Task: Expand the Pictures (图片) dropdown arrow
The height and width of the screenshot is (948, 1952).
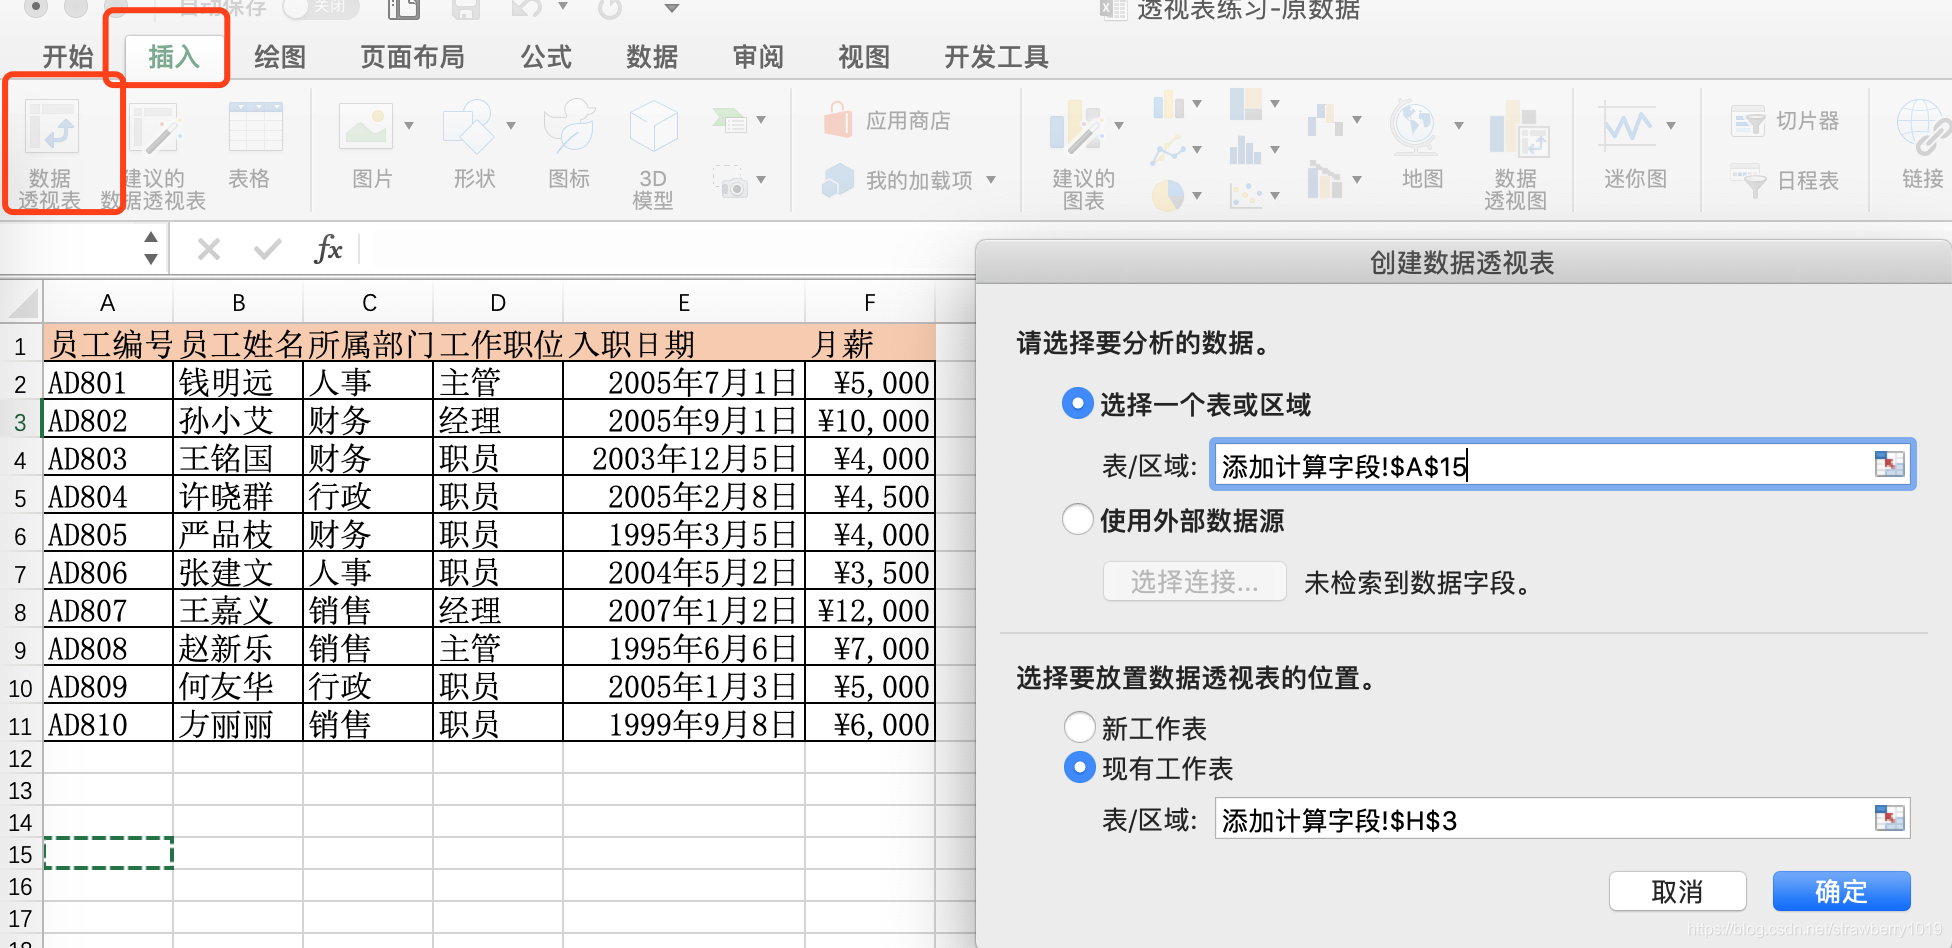Action: [x=409, y=126]
